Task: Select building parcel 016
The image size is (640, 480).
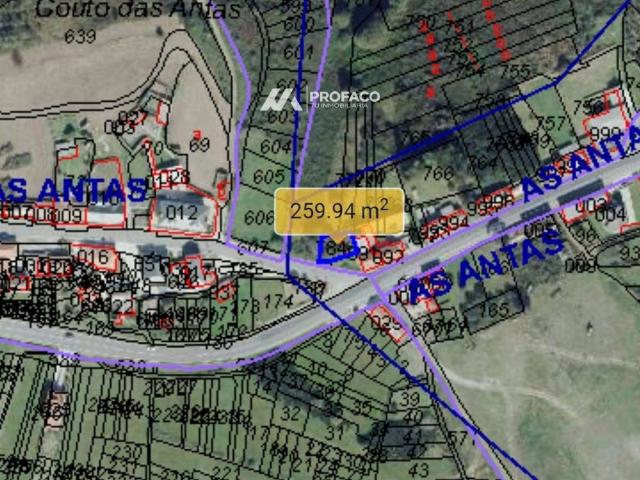Action: pyautogui.click(x=93, y=257)
